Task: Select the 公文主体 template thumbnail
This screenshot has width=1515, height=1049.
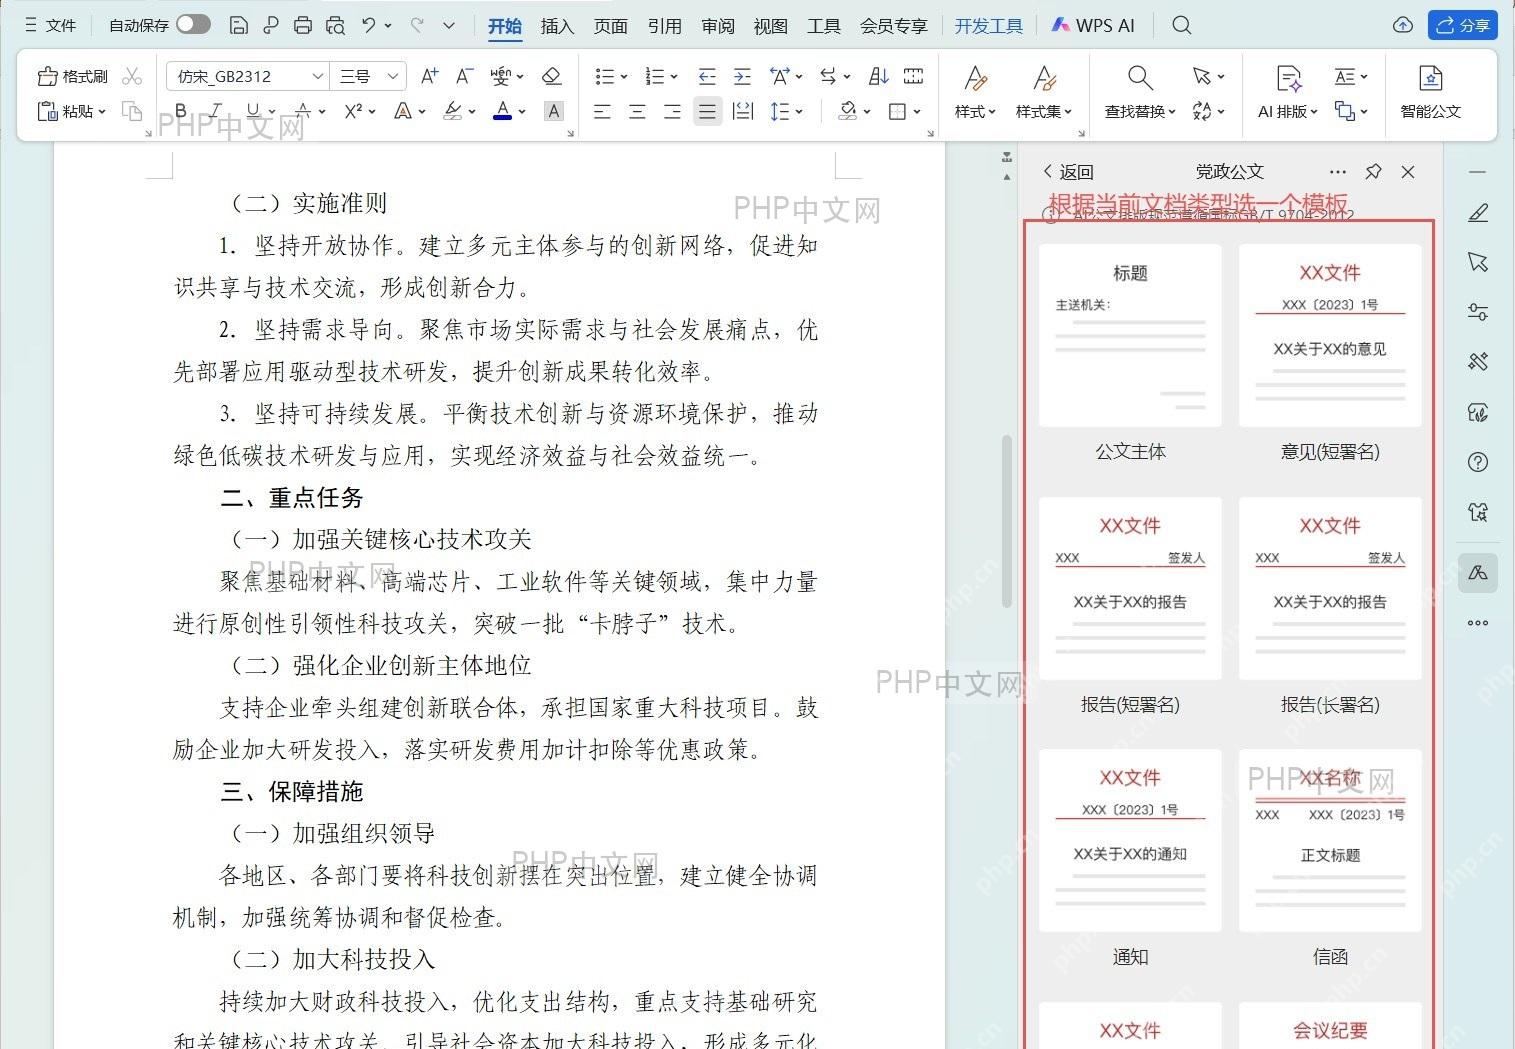Action: pyautogui.click(x=1130, y=336)
